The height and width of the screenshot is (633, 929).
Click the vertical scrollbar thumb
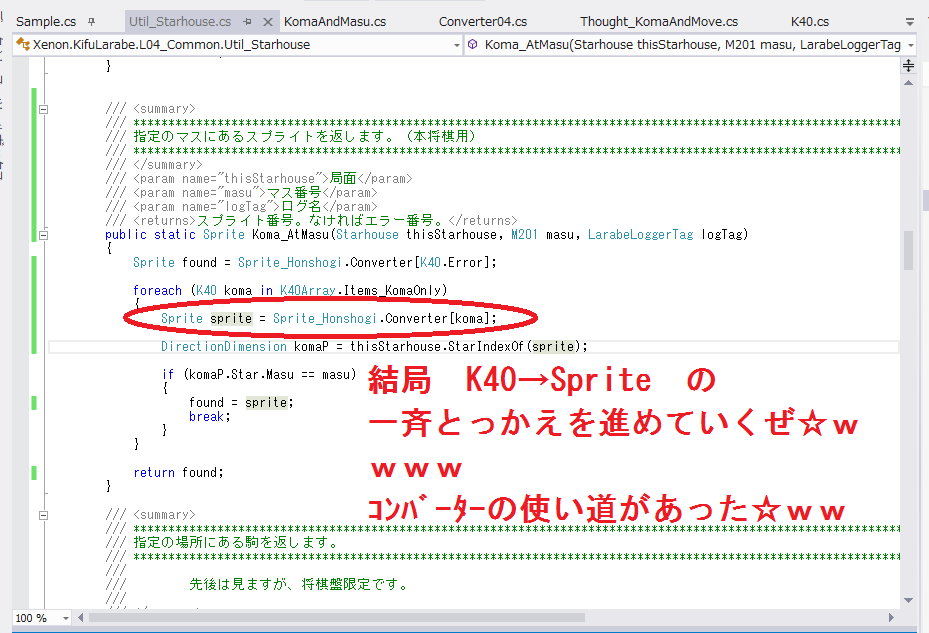coord(908,251)
